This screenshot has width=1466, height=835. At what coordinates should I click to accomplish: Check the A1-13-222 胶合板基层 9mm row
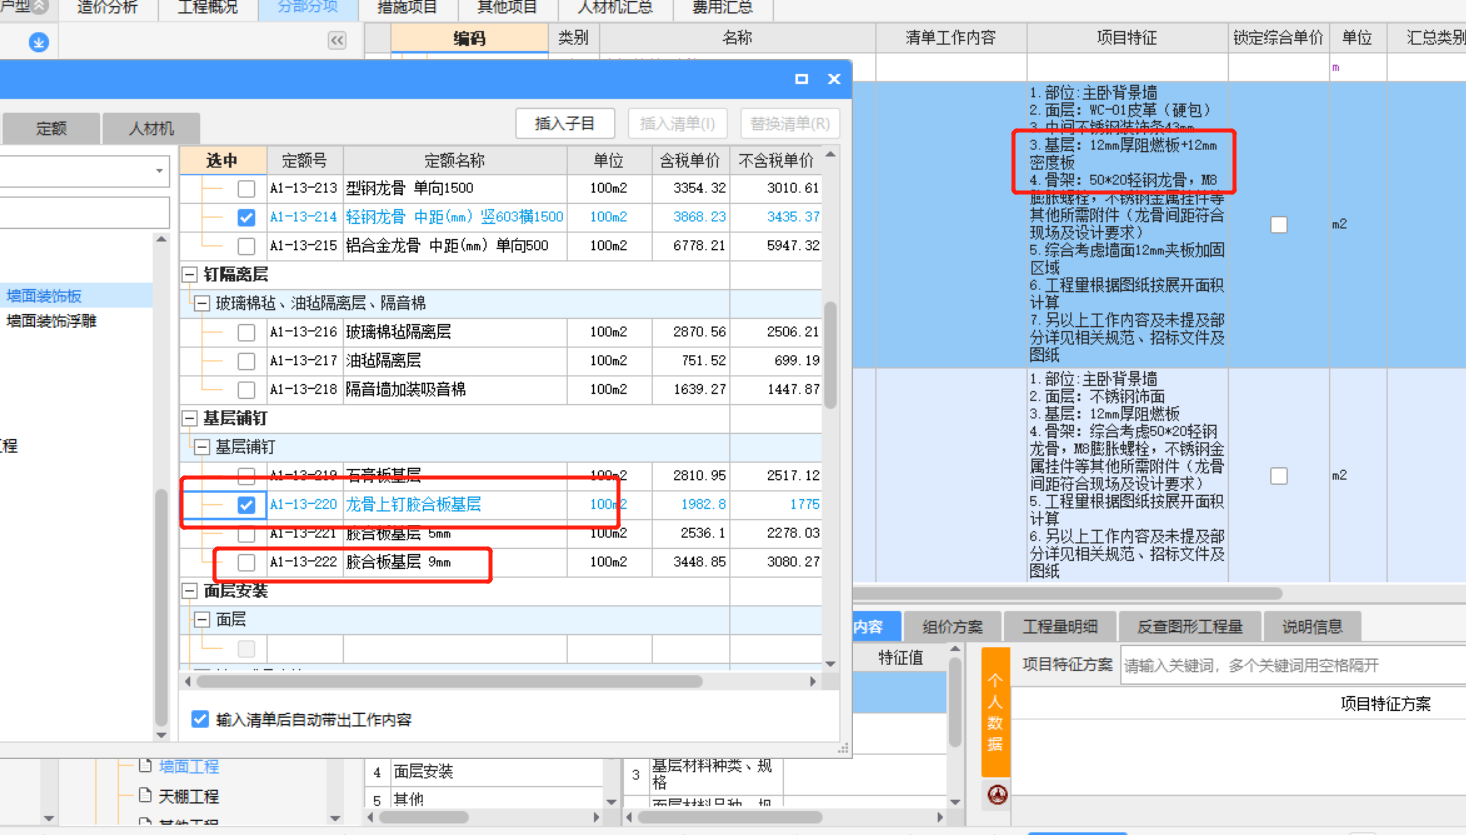(x=246, y=563)
